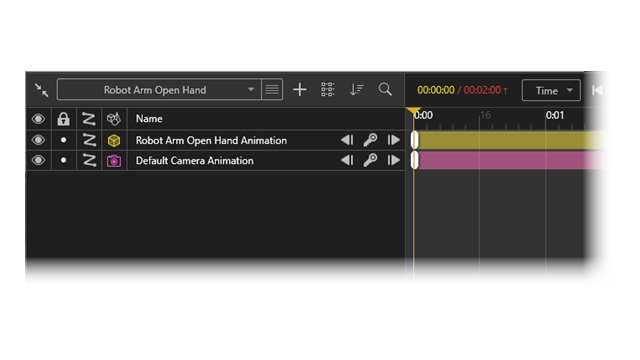
Task: Click the collapse timeline arrows icon
Action: (41, 90)
